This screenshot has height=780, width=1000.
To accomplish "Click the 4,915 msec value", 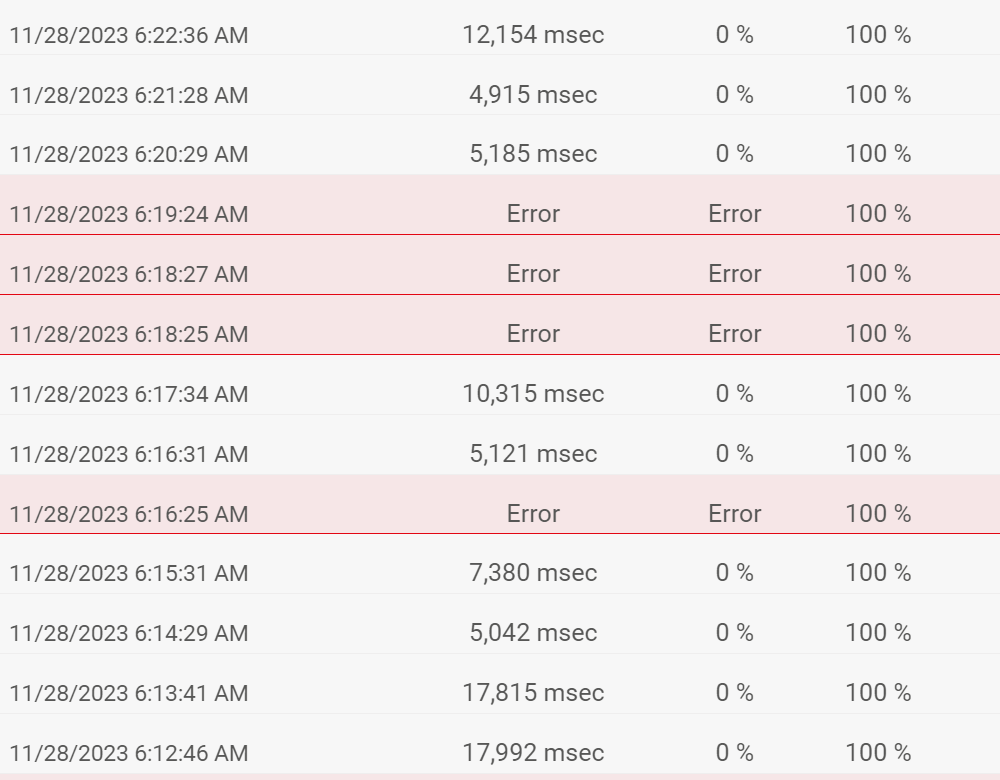I will 533,94.
